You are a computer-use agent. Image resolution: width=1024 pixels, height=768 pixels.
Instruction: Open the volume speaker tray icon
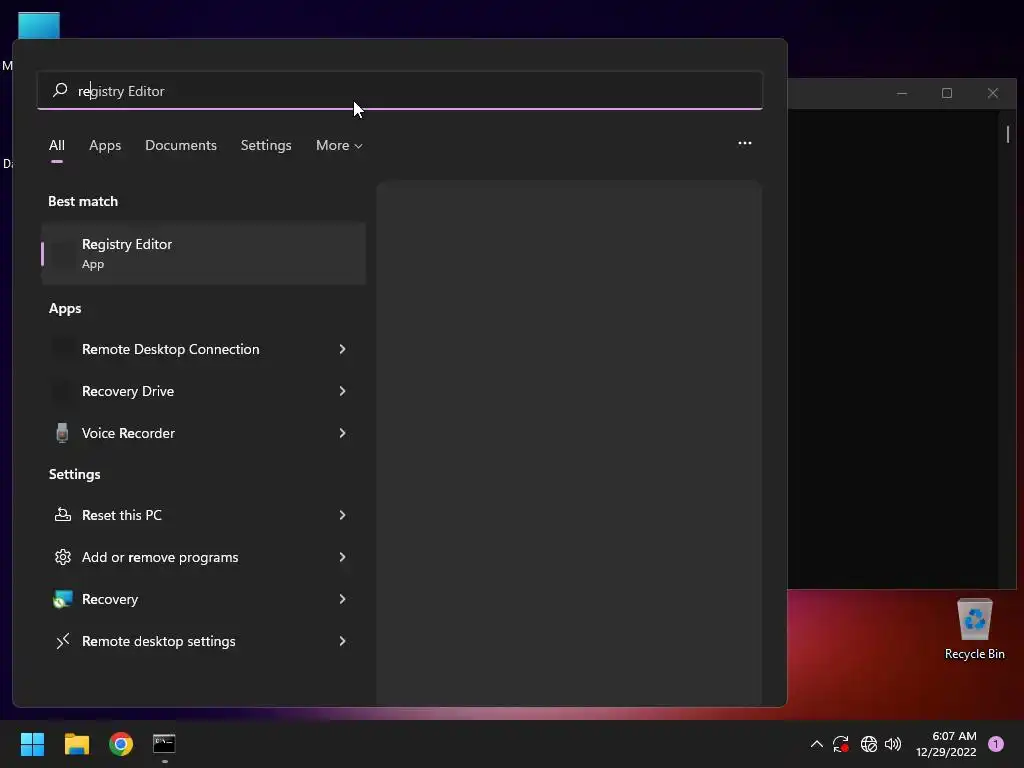point(893,744)
